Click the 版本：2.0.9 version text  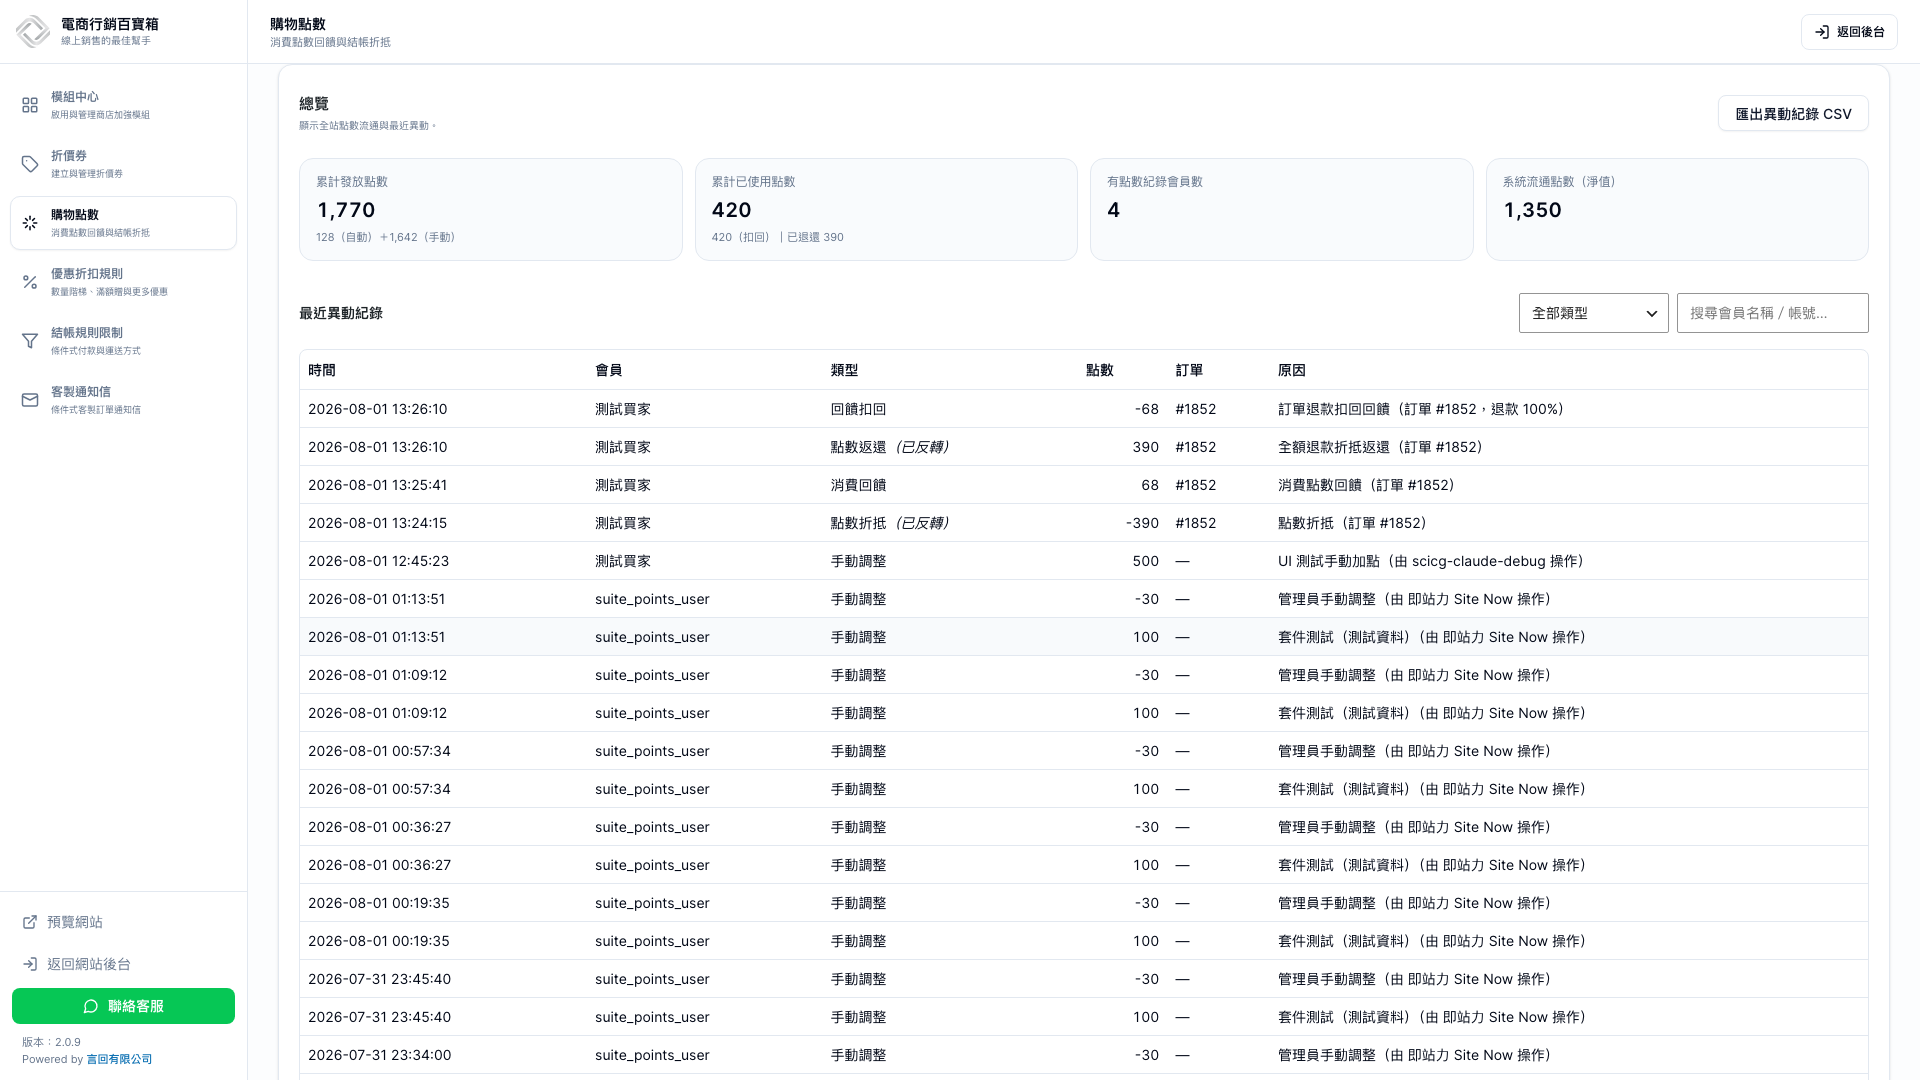click(x=51, y=1042)
